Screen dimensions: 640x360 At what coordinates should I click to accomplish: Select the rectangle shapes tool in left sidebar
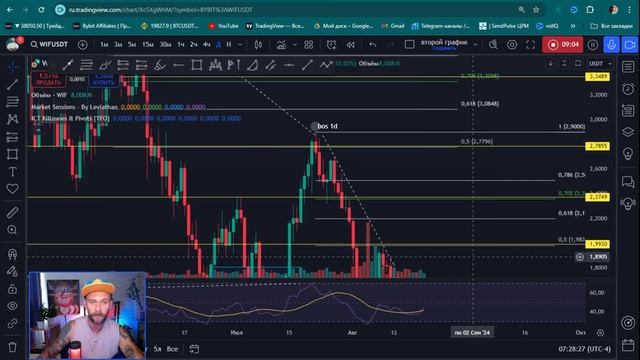click(12, 154)
